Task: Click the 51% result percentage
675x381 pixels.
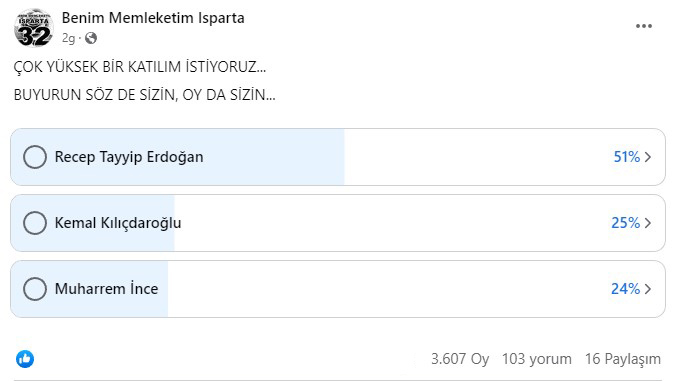Action: click(627, 157)
